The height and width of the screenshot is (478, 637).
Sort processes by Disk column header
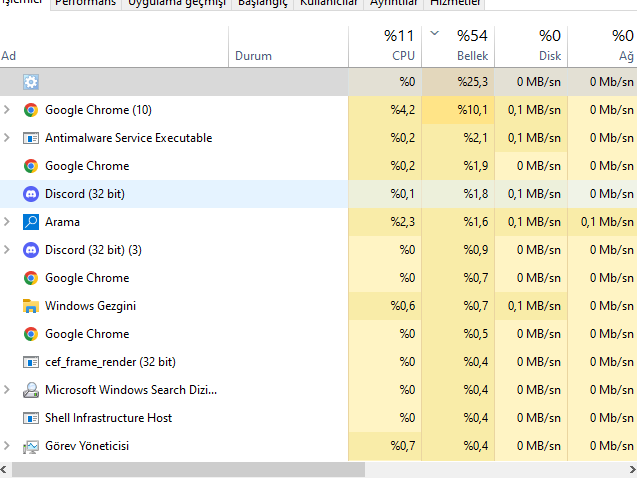pos(531,47)
